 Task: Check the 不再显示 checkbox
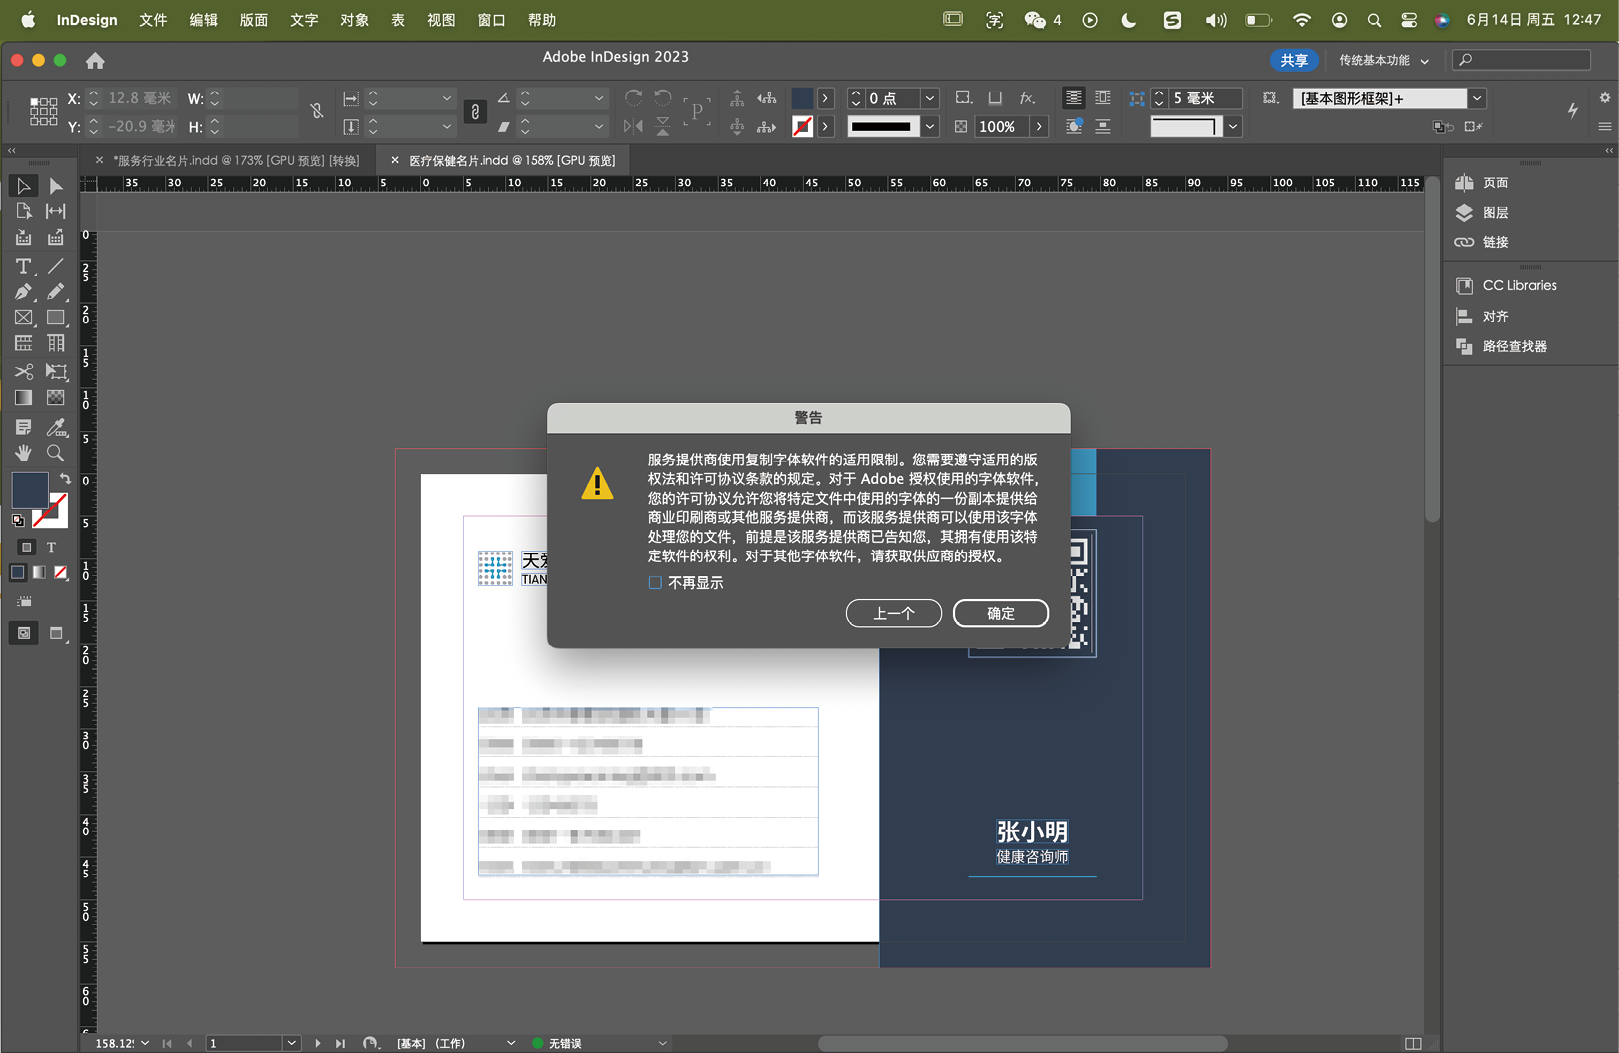coord(655,583)
